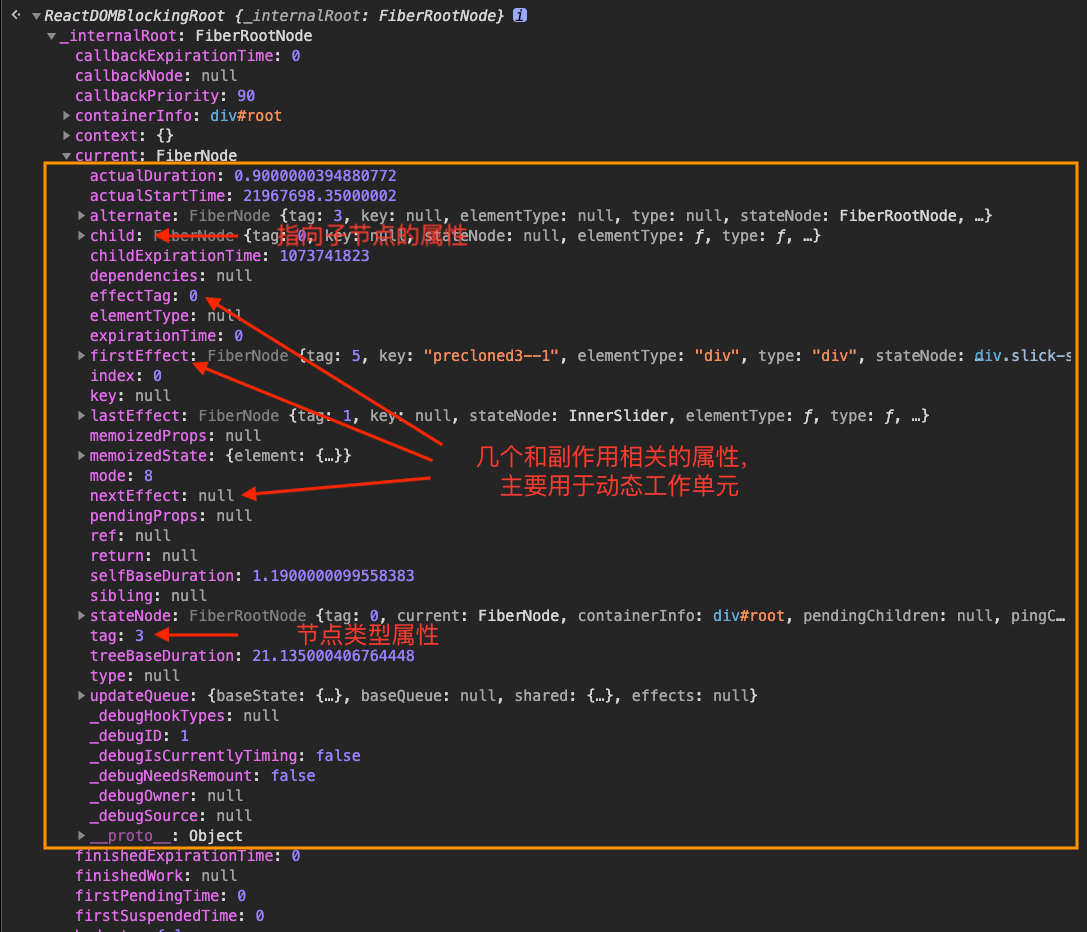Select the ref: null row
This screenshot has height=932, width=1087.
130,536
